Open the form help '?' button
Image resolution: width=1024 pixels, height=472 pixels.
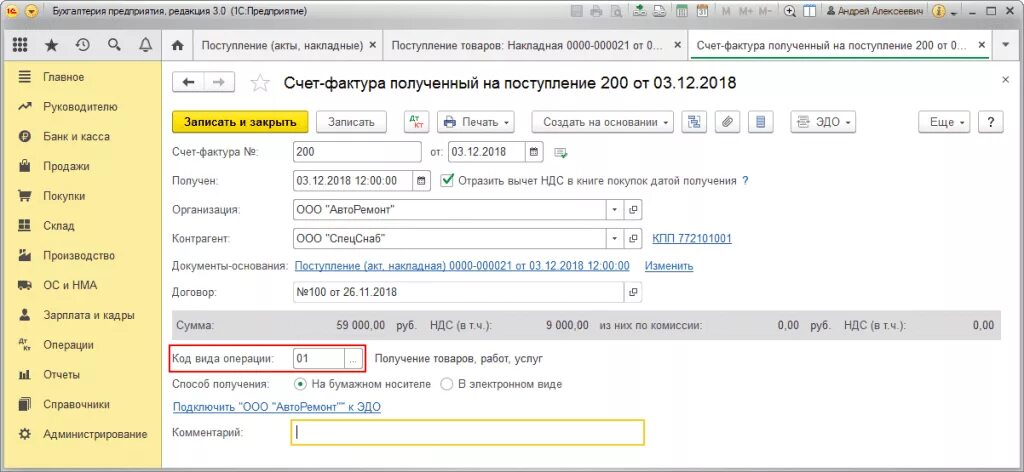pos(991,122)
